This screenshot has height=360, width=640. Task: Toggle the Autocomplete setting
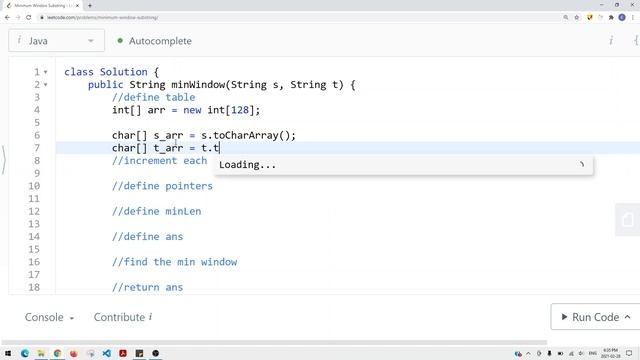[x=155, y=41]
